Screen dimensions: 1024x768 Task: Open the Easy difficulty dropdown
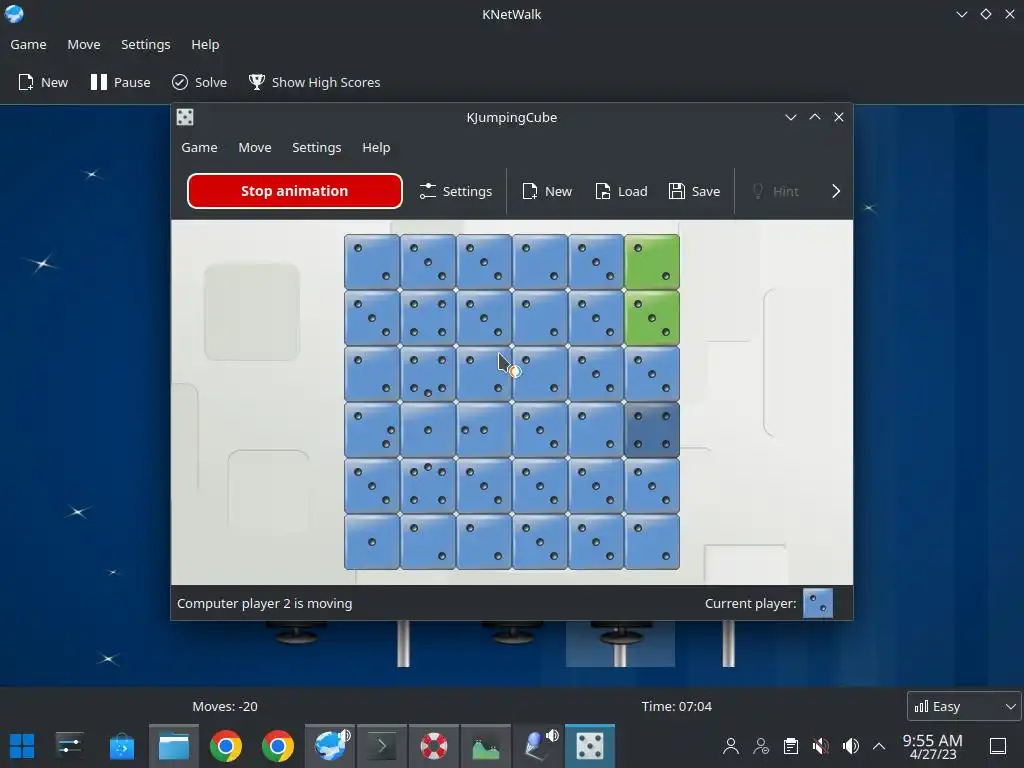click(965, 706)
